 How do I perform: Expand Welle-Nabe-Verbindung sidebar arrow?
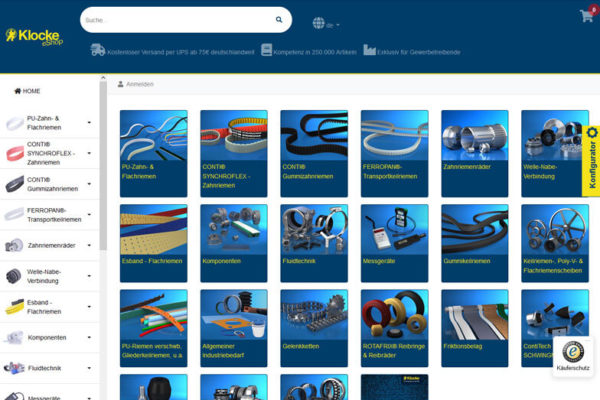pyautogui.click(x=89, y=276)
